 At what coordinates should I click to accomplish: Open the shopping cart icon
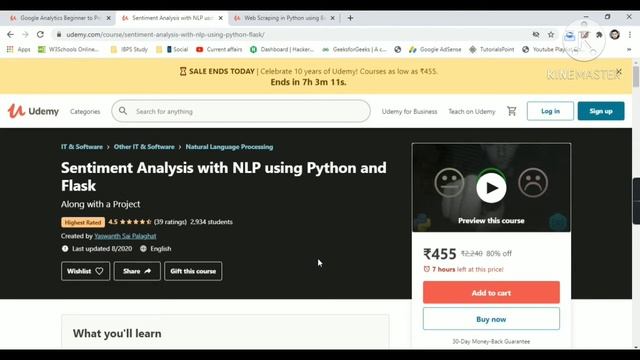click(511, 111)
